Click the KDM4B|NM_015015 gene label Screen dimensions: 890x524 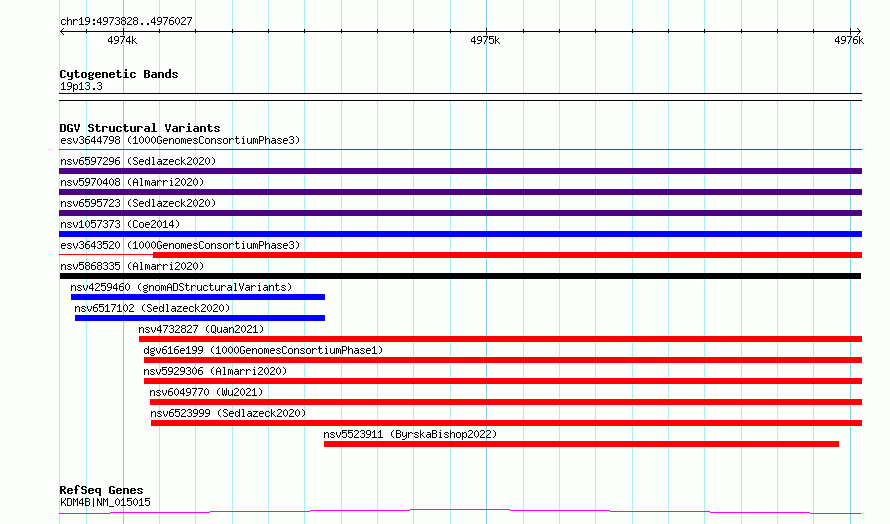[105, 502]
